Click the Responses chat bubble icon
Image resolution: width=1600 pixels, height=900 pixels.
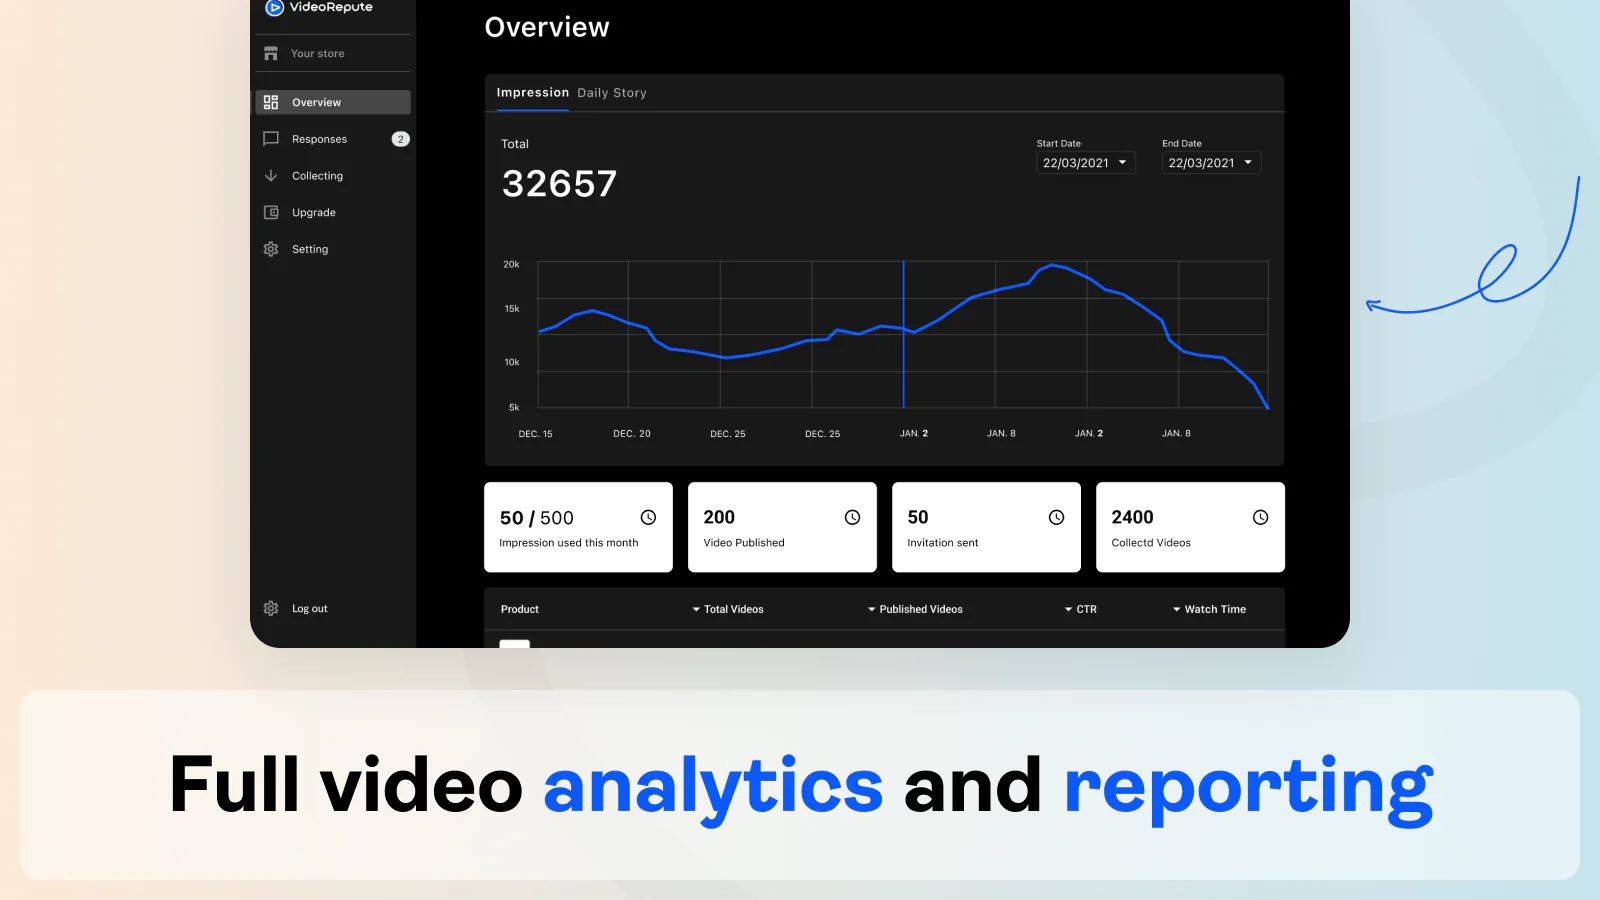(271, 139)
